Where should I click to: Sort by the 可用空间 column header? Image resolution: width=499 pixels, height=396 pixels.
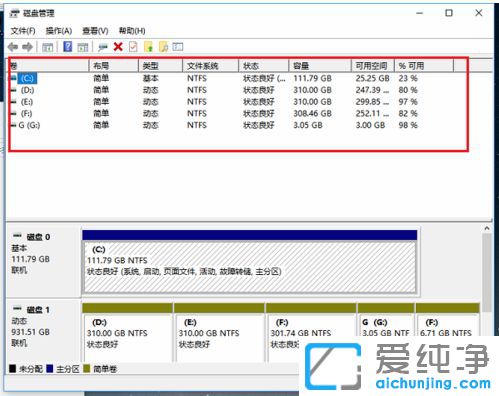click(x=373, y=66)
